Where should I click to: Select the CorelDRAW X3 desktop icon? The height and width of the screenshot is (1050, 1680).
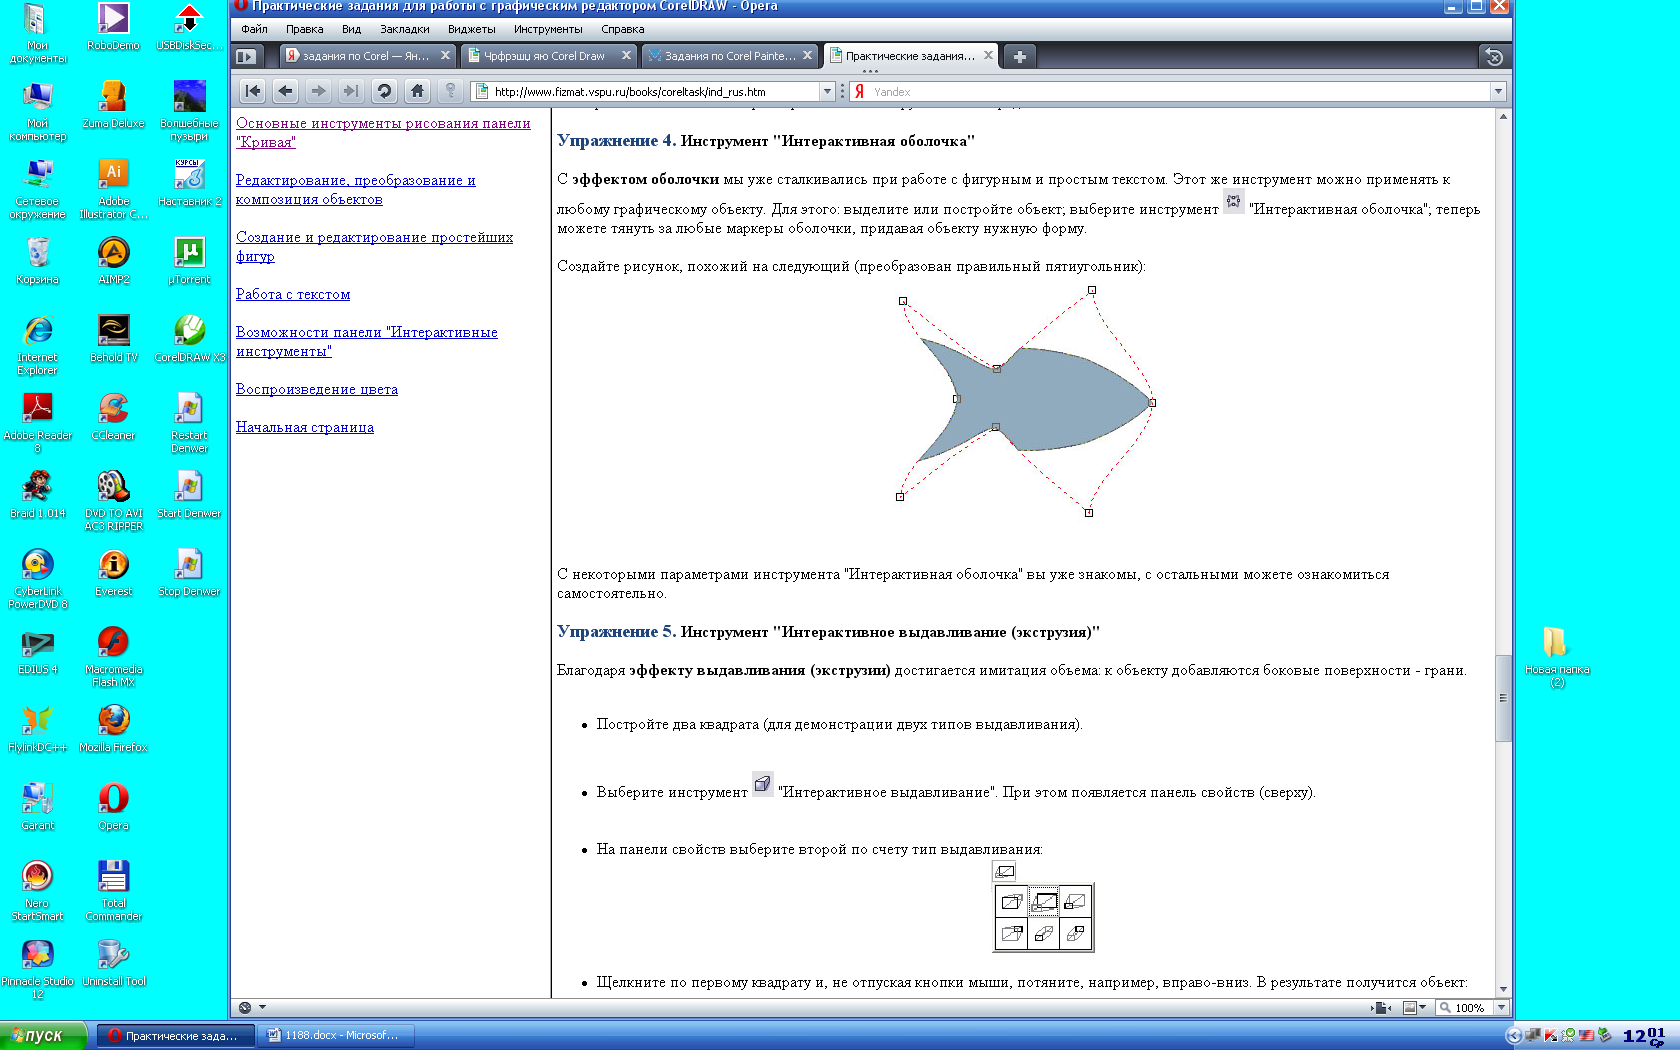[190, 338]
